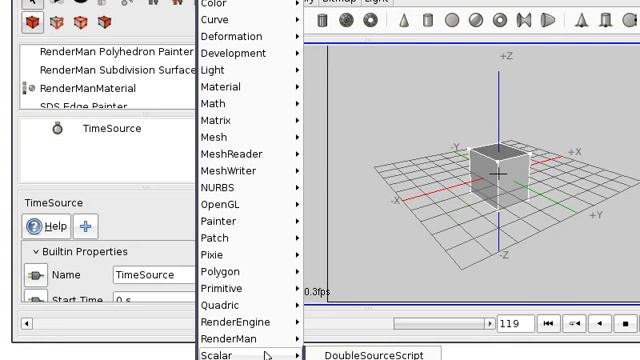
Task: Collapse the Builtin Properties section
Action: tap(36, 251)
